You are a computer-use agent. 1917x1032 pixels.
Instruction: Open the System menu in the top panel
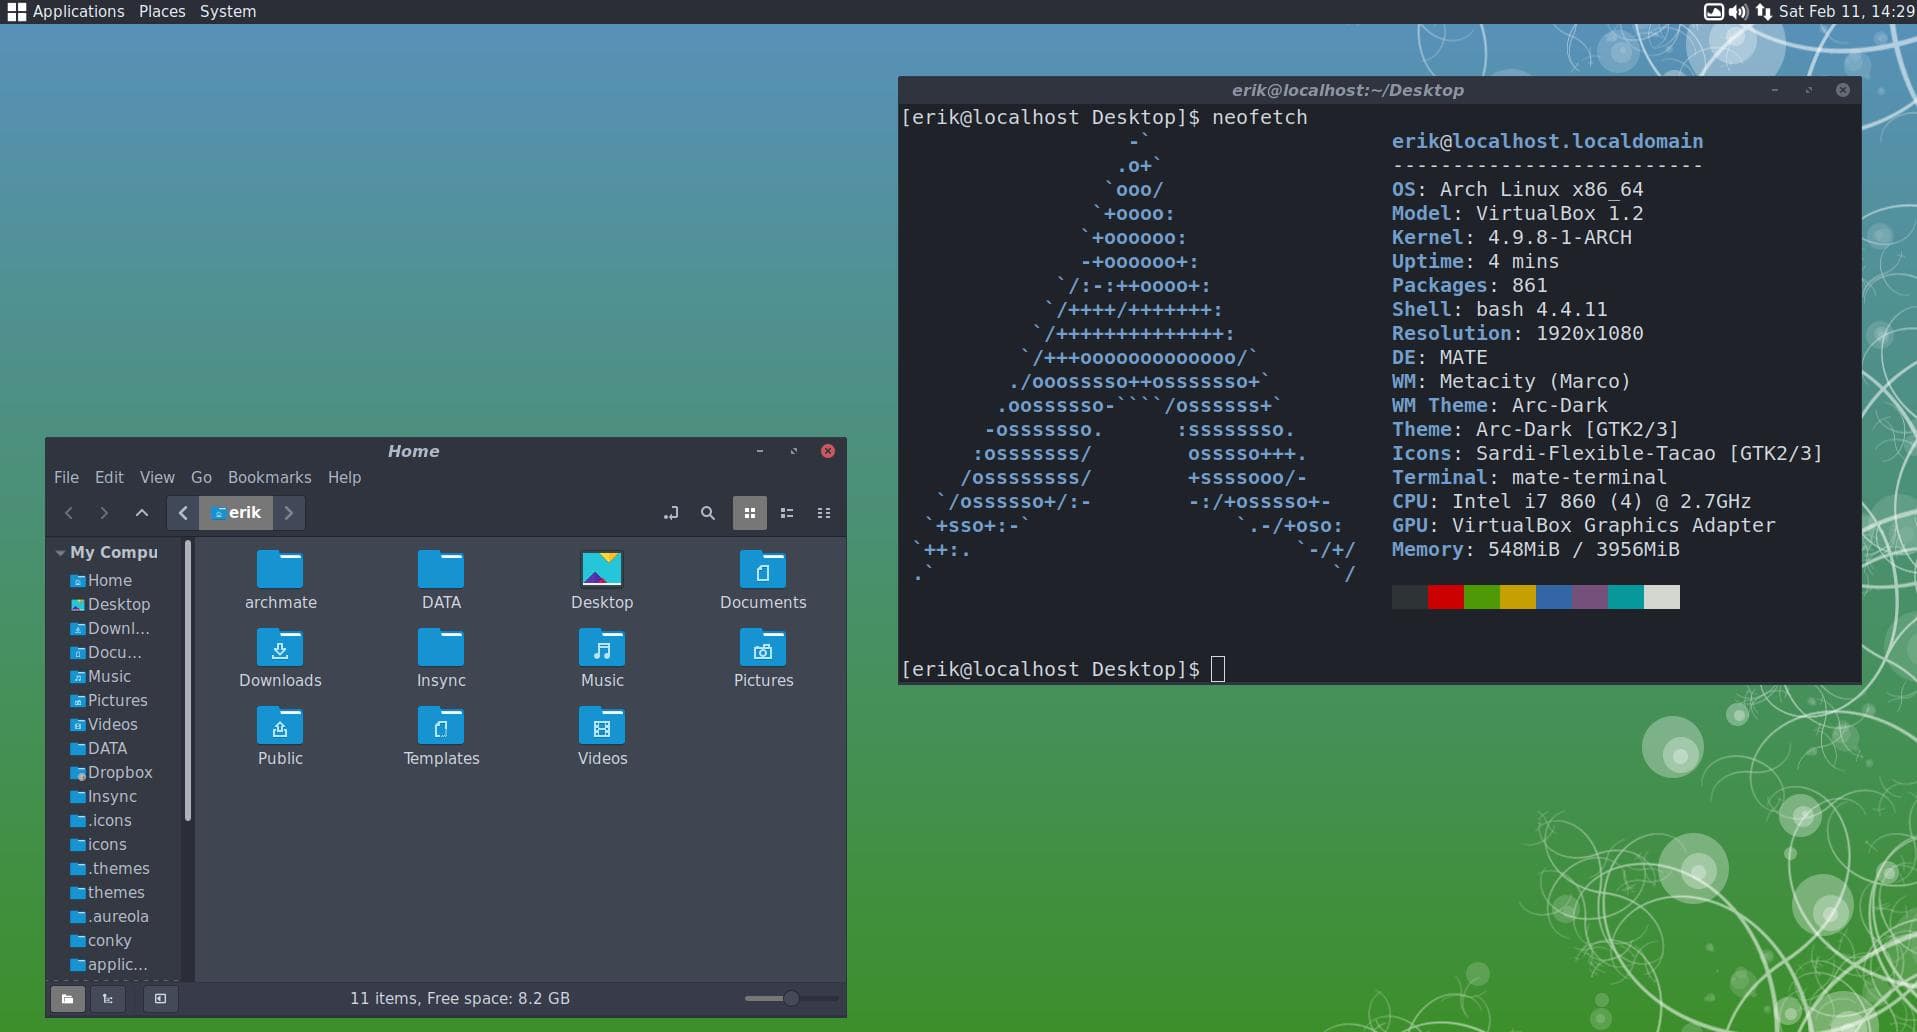pos(228,12)
